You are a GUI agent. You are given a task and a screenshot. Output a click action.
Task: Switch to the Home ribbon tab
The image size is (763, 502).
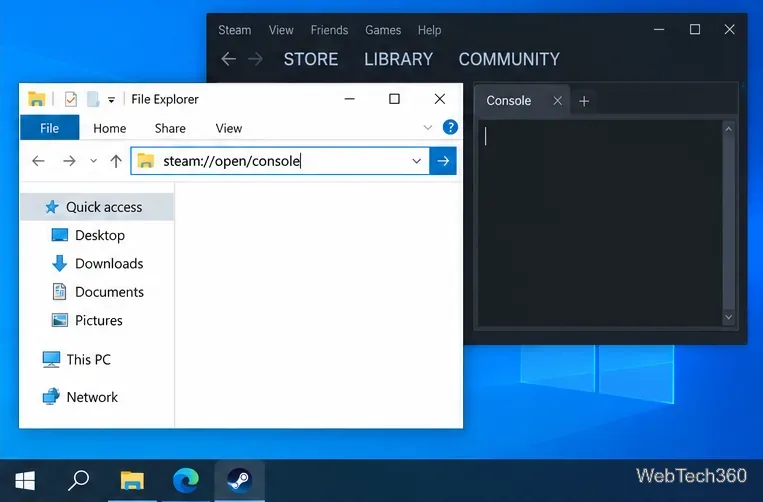[x=109, y=128]
